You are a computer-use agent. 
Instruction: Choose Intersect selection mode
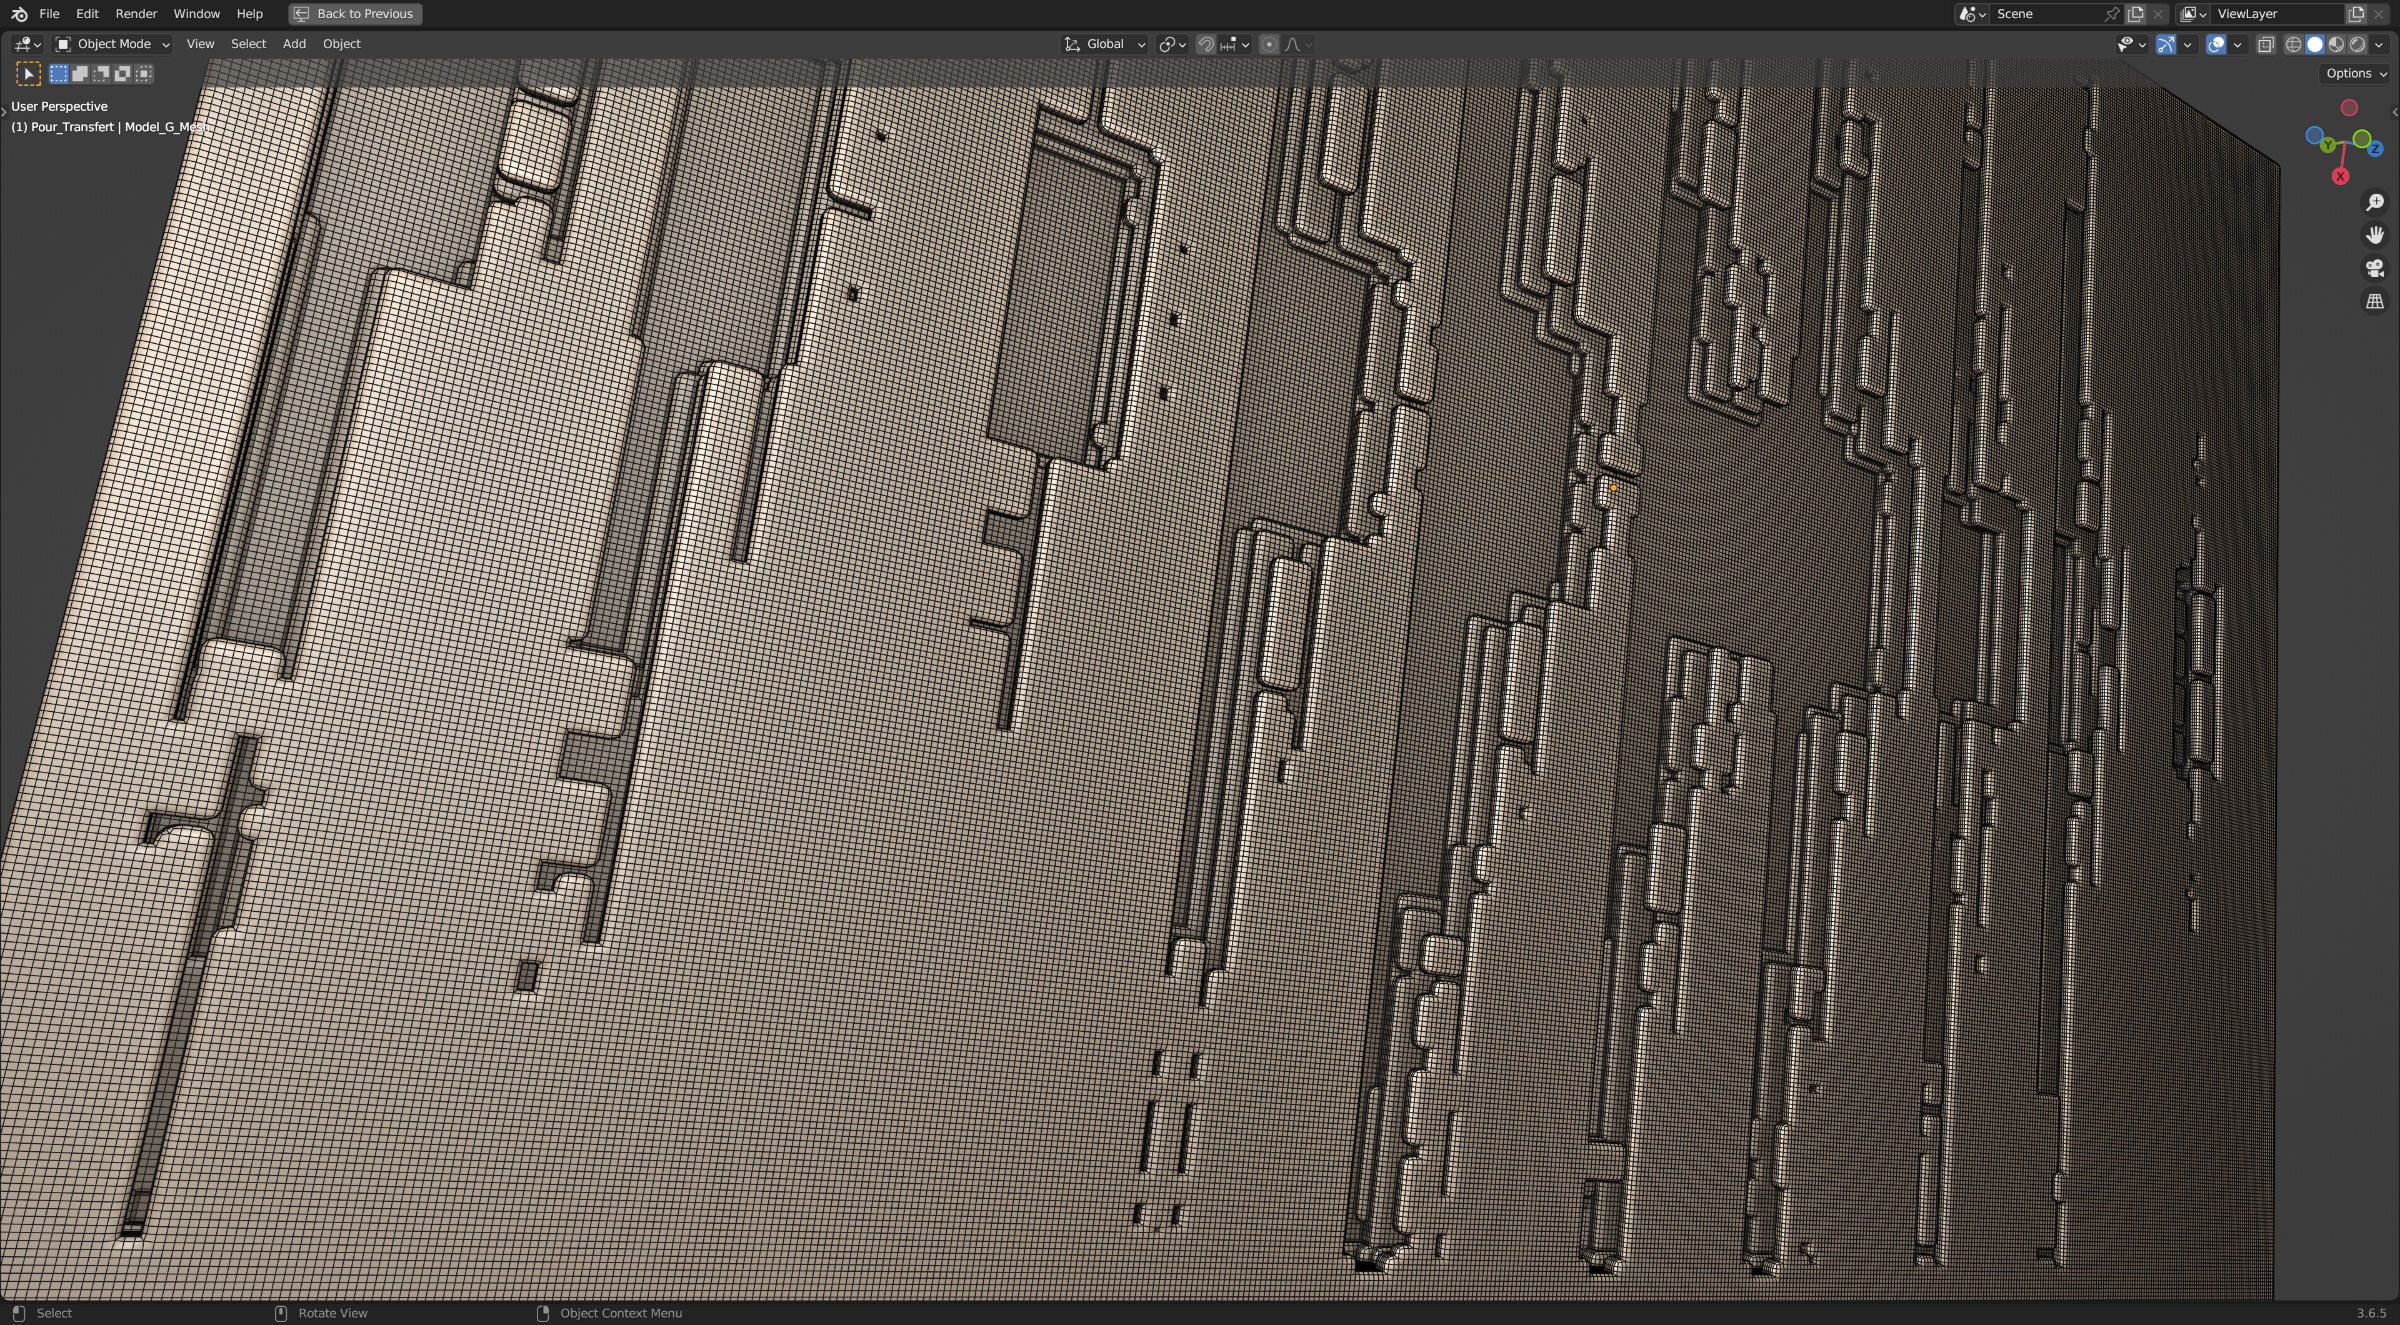click(144, 74)
